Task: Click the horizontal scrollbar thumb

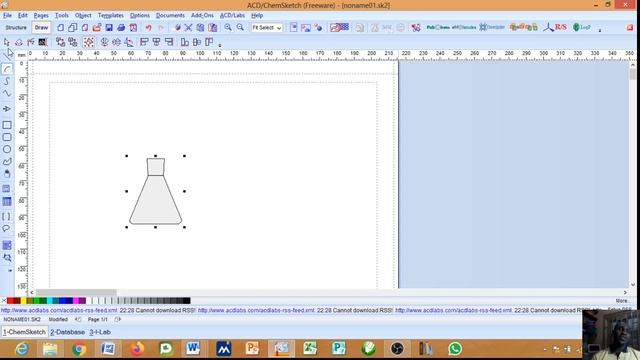Action: [x=76, y=293]
